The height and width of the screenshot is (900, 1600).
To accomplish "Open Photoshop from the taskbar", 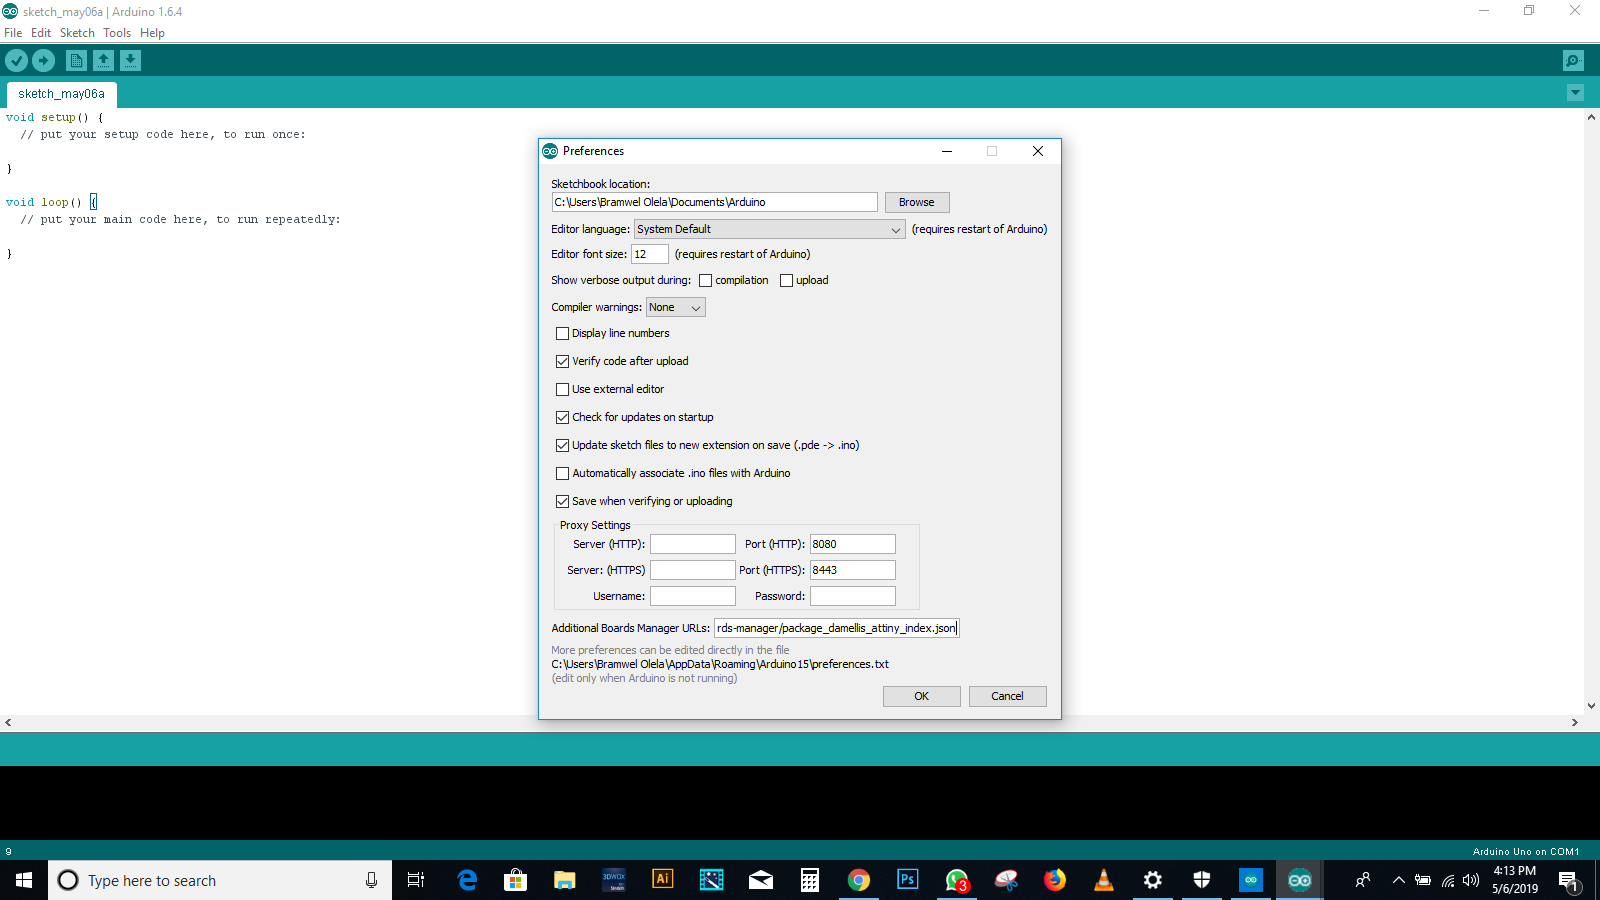I will [x=908, y=880].
